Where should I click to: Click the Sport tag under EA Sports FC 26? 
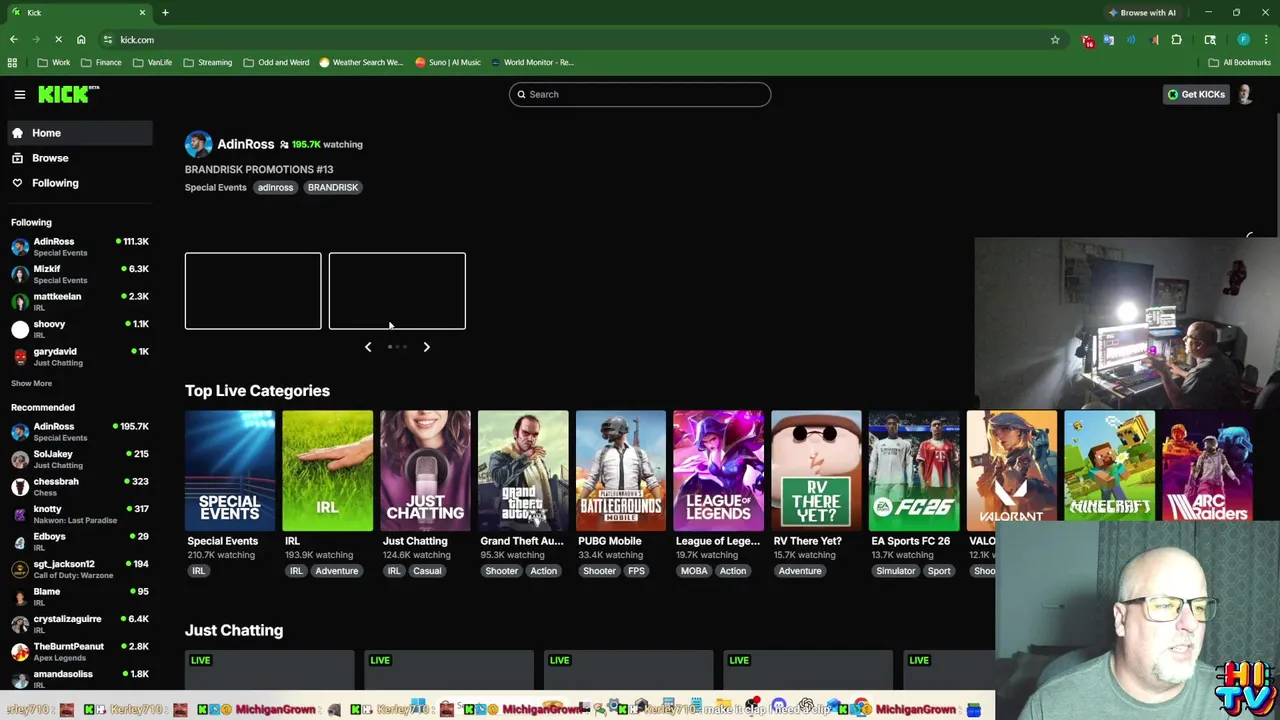pyautogui.click(x=939, y=571)
